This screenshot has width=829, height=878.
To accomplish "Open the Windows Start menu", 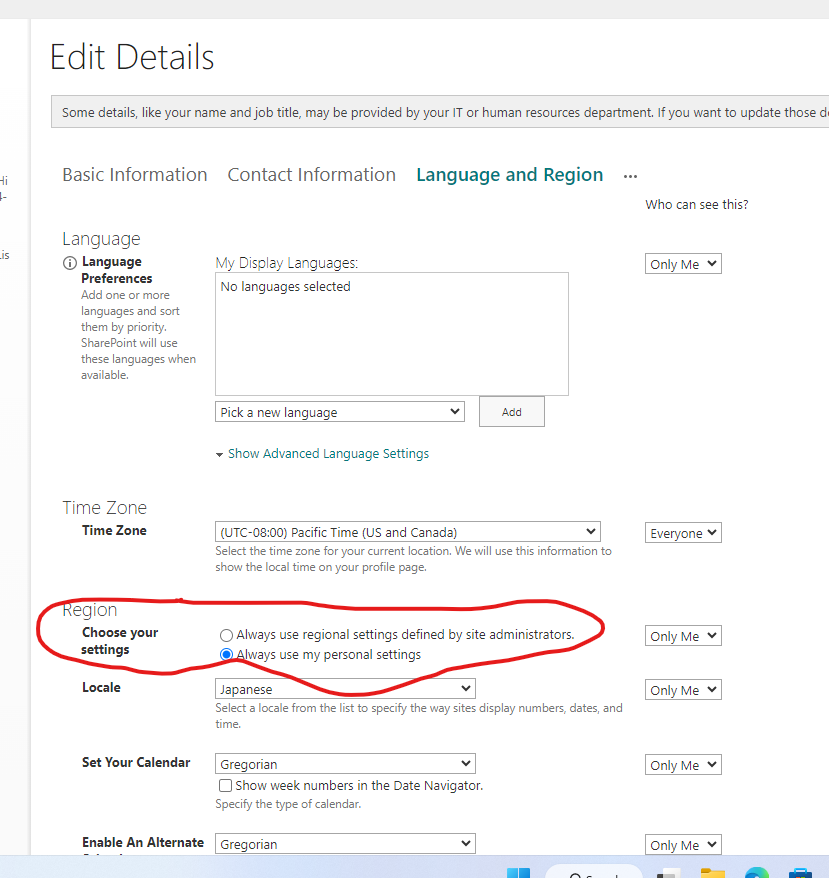I will tap(520, 873).
